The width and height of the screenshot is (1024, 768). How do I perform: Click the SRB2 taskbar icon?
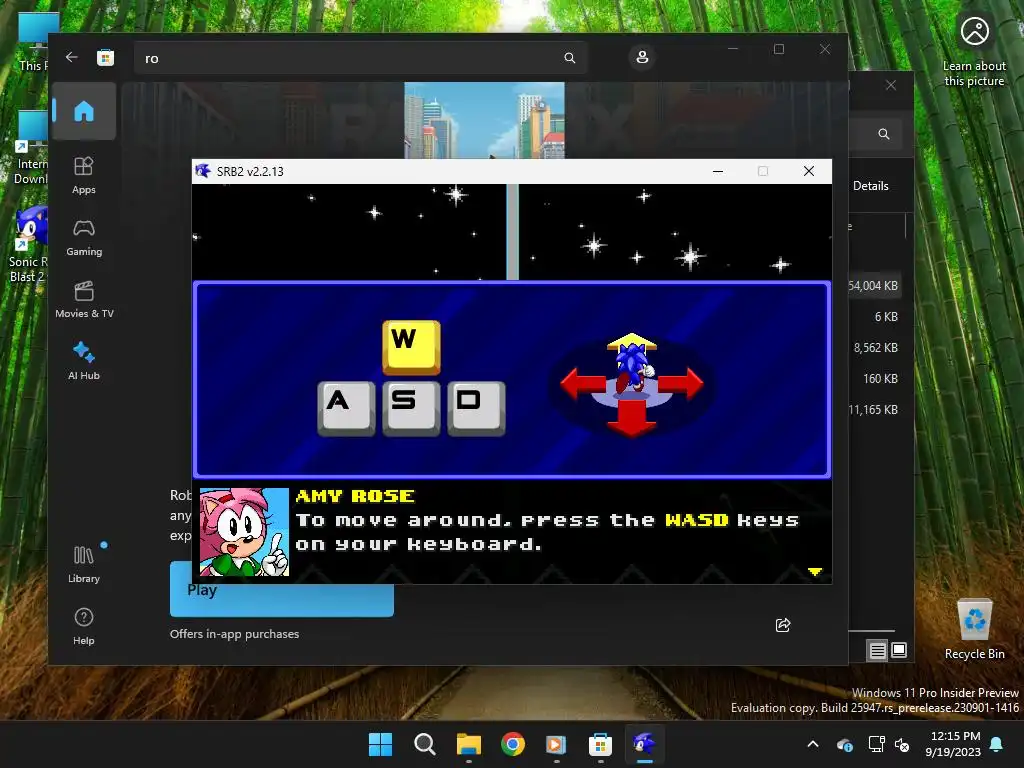point(644,744)
